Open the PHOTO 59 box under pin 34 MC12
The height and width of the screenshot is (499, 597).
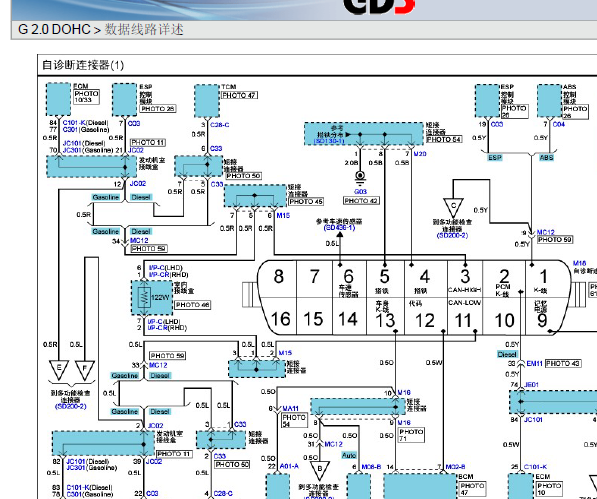point(149,249)
